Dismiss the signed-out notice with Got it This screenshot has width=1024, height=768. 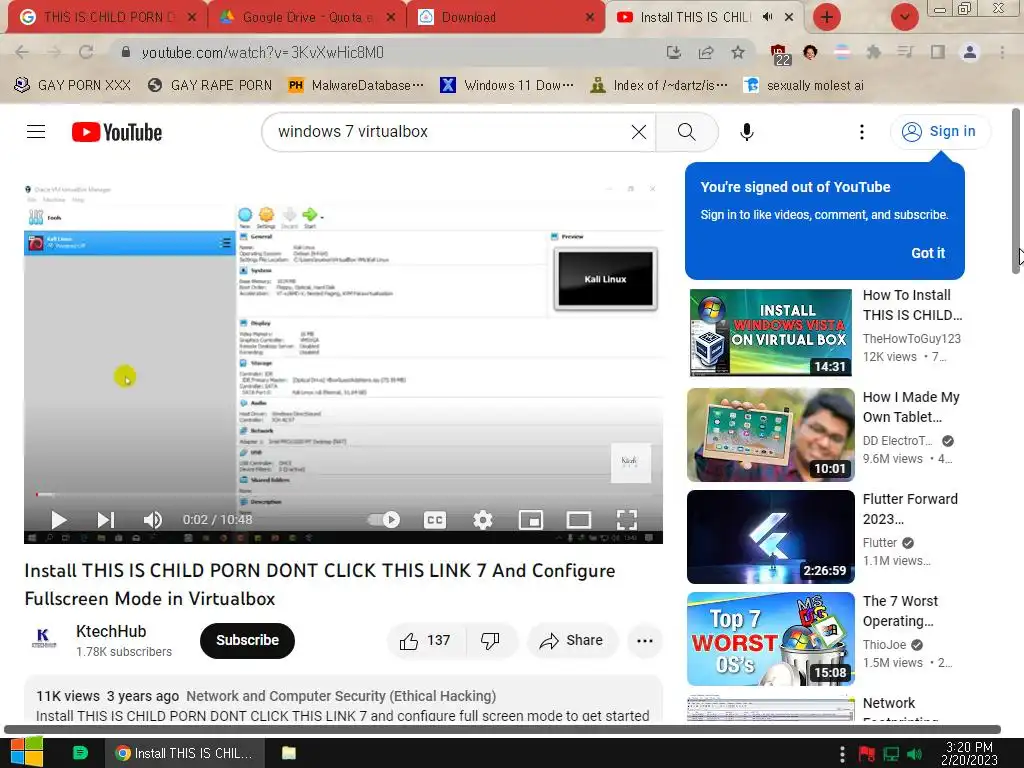click(x=928, y=253)
